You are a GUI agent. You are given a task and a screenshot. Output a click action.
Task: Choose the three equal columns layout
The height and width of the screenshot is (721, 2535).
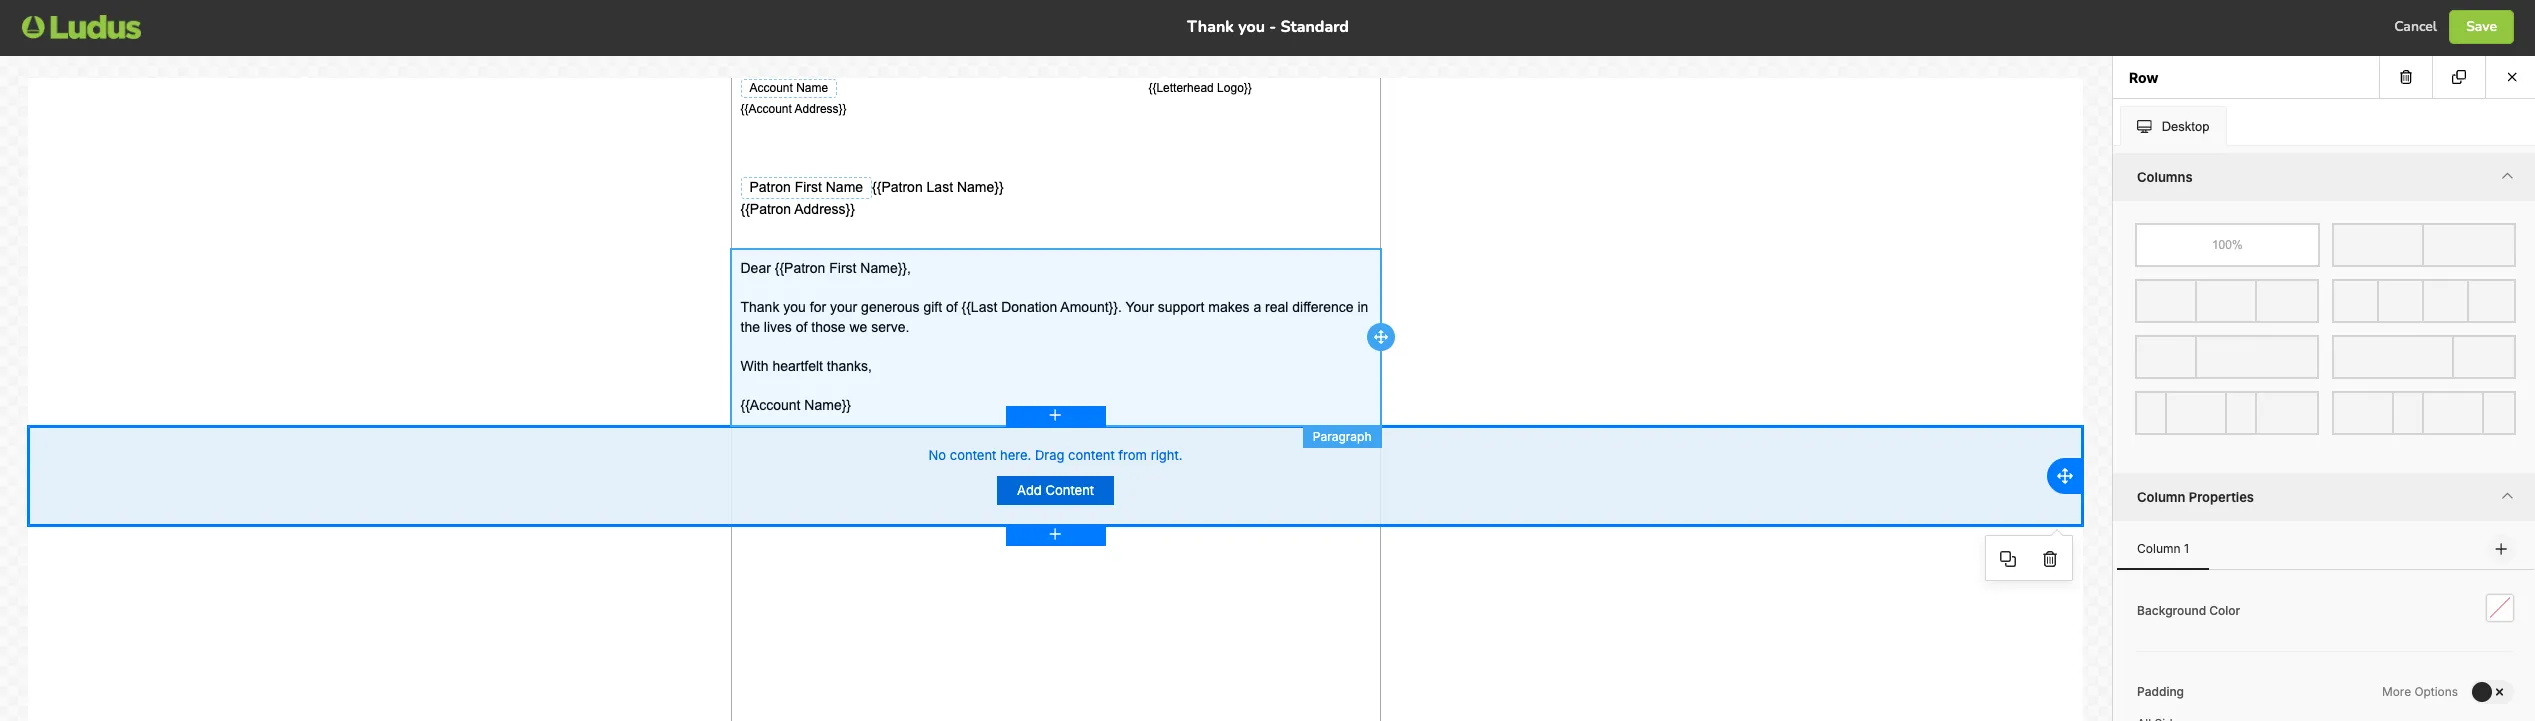click(2226, 301)
